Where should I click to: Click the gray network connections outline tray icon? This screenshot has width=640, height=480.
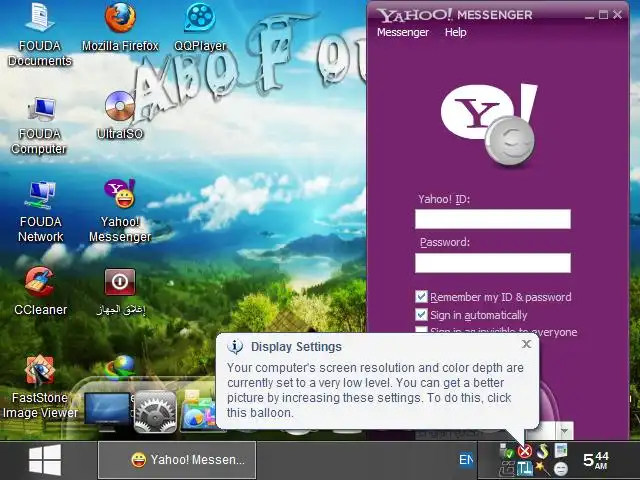tap(507, 469)
